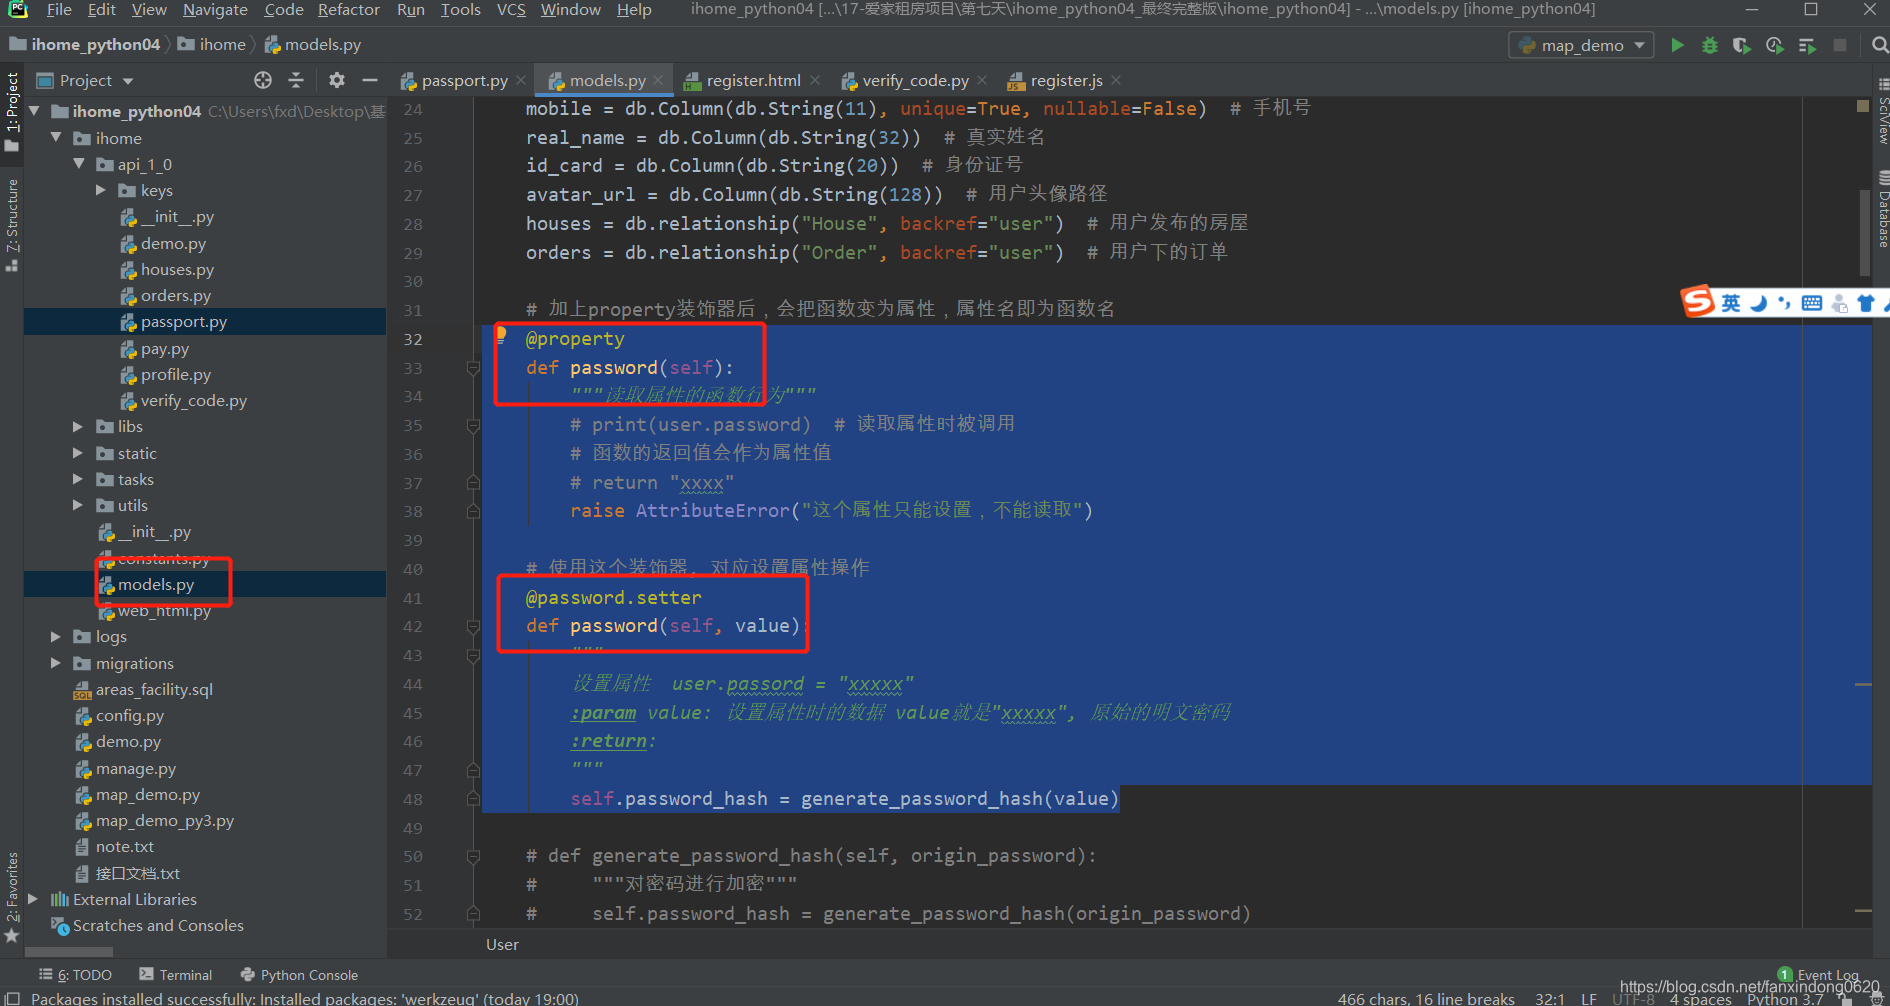Open the Event Log
Viewport: 1890px width, 1006px height.
pos(1818,974)
